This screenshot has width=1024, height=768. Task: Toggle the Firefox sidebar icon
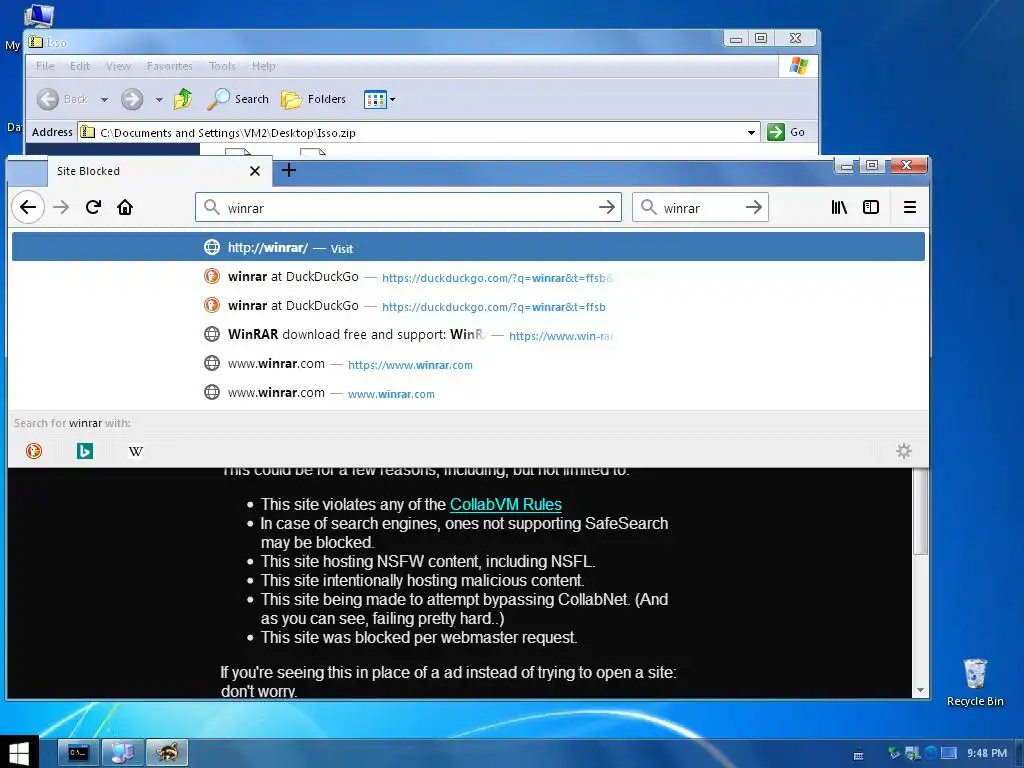871,208
